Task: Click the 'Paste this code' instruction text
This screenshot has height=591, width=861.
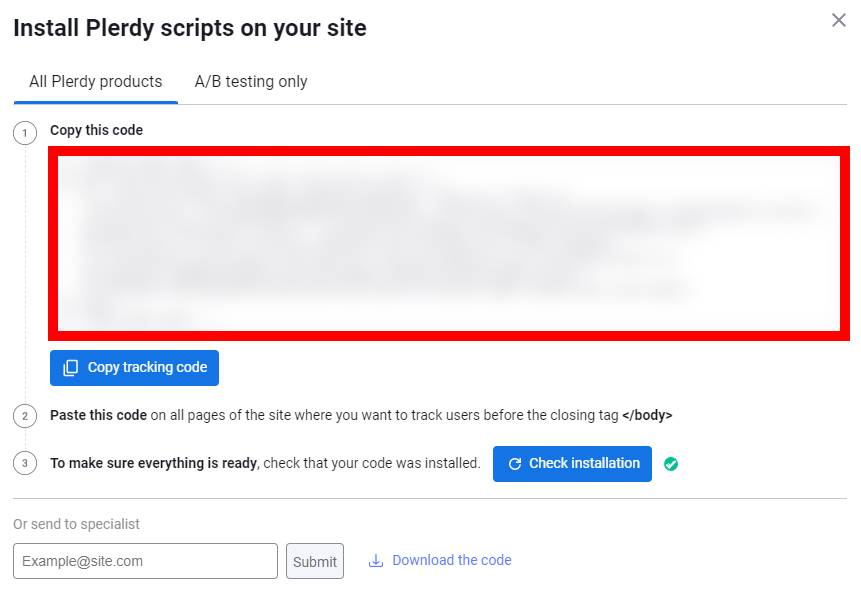Action: point(98,415)
